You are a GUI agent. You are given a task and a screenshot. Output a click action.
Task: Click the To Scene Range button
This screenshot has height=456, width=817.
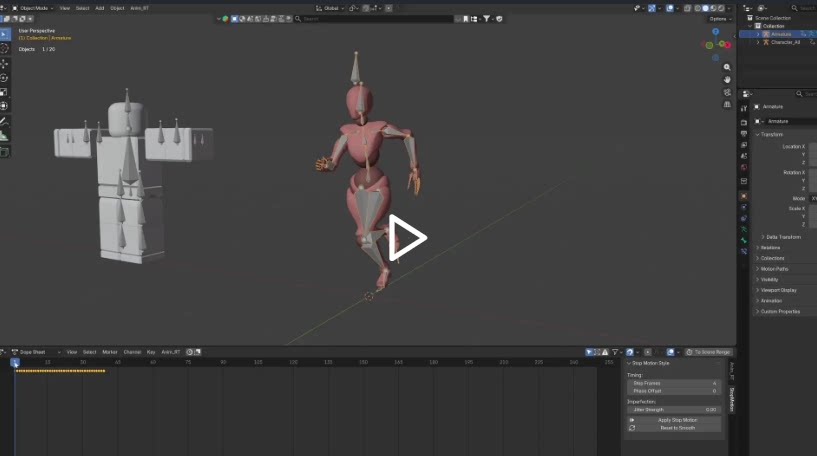(709, 352)
